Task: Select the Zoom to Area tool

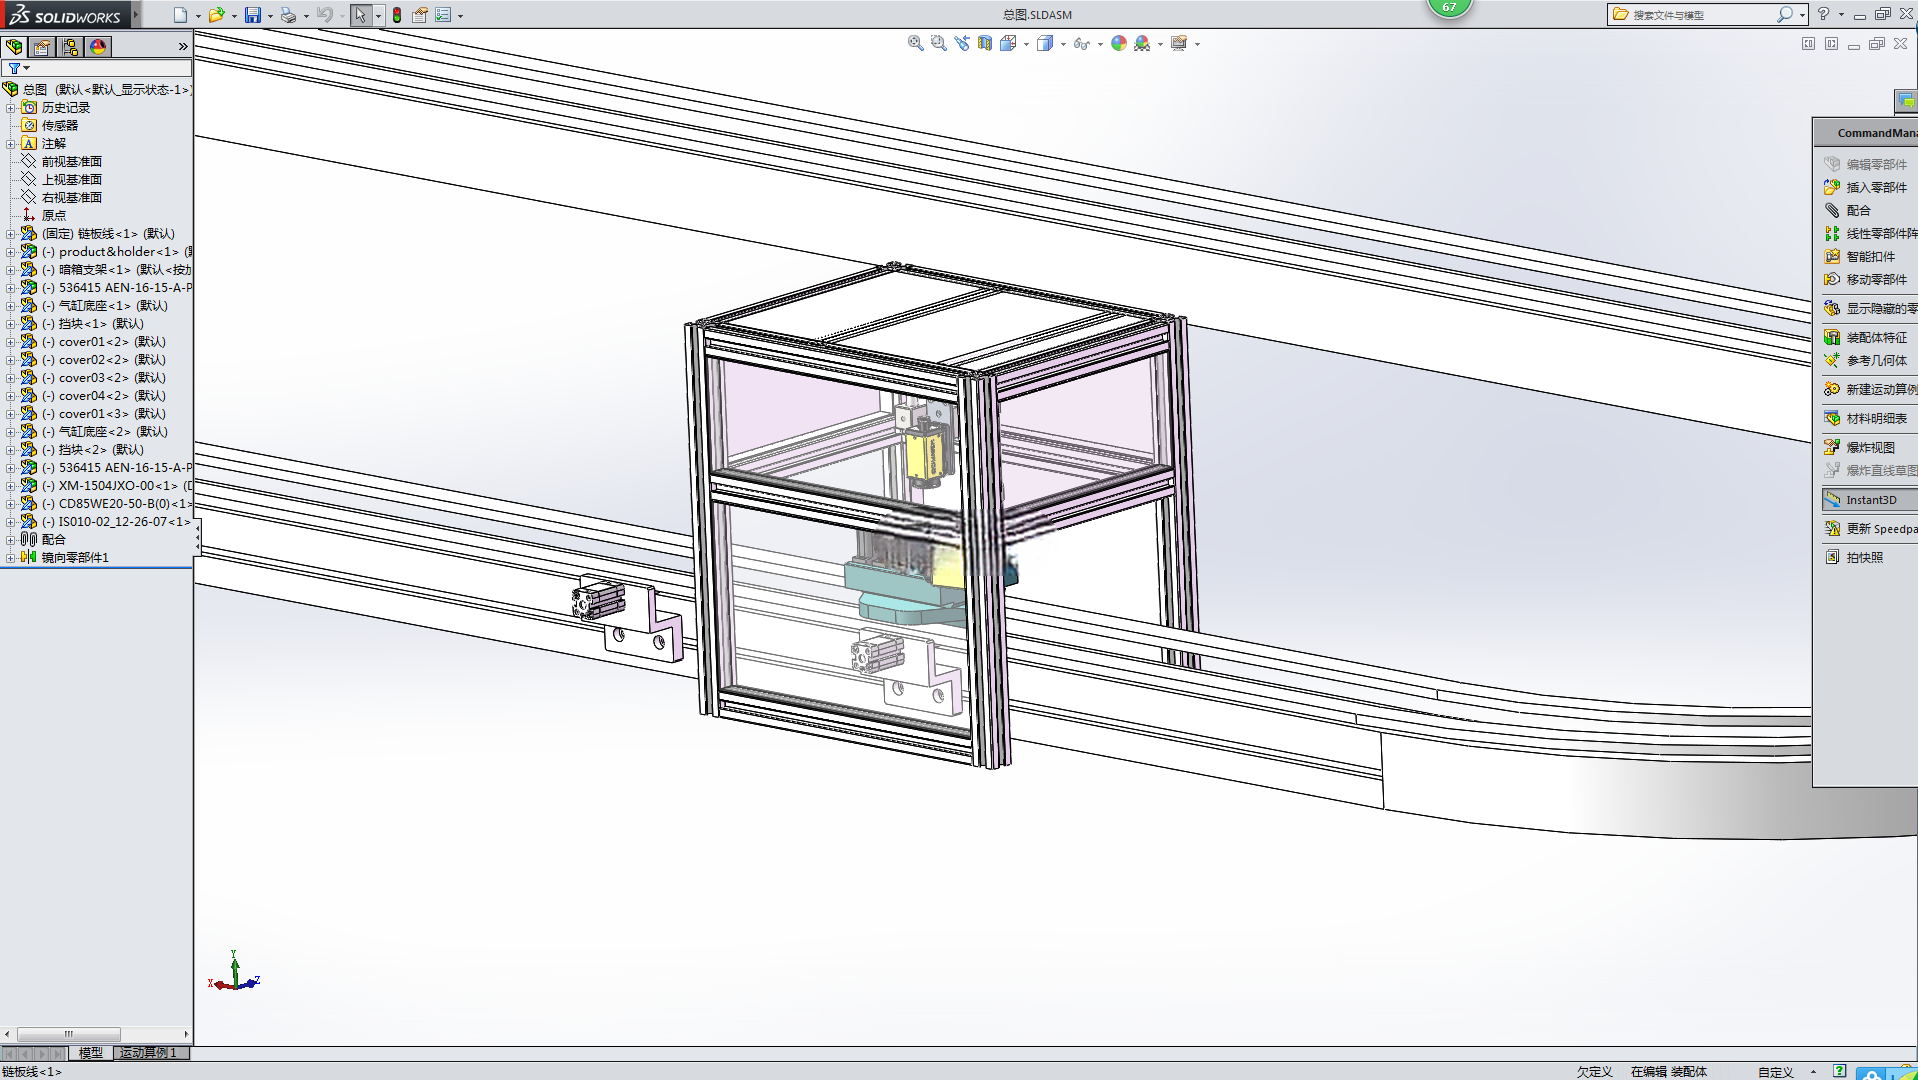Action: (x=938, y=43)
